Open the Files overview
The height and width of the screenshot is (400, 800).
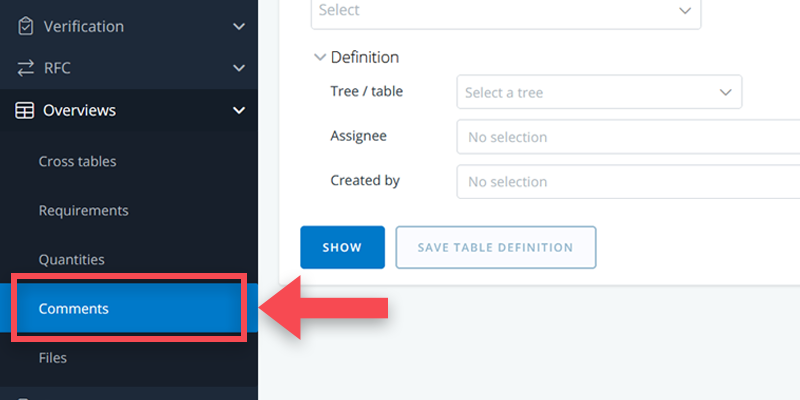click(53, 357)
